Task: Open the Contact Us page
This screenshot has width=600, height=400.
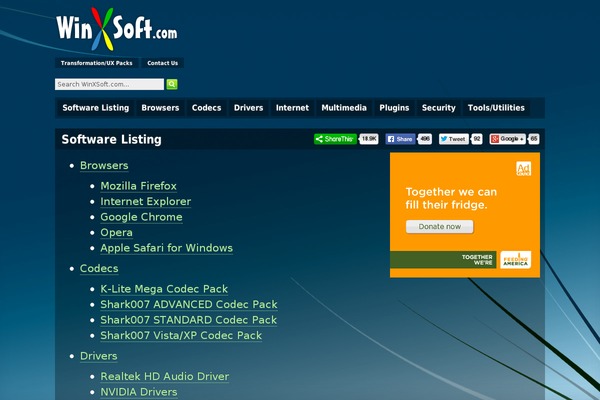Action: (x=163, y=63)
